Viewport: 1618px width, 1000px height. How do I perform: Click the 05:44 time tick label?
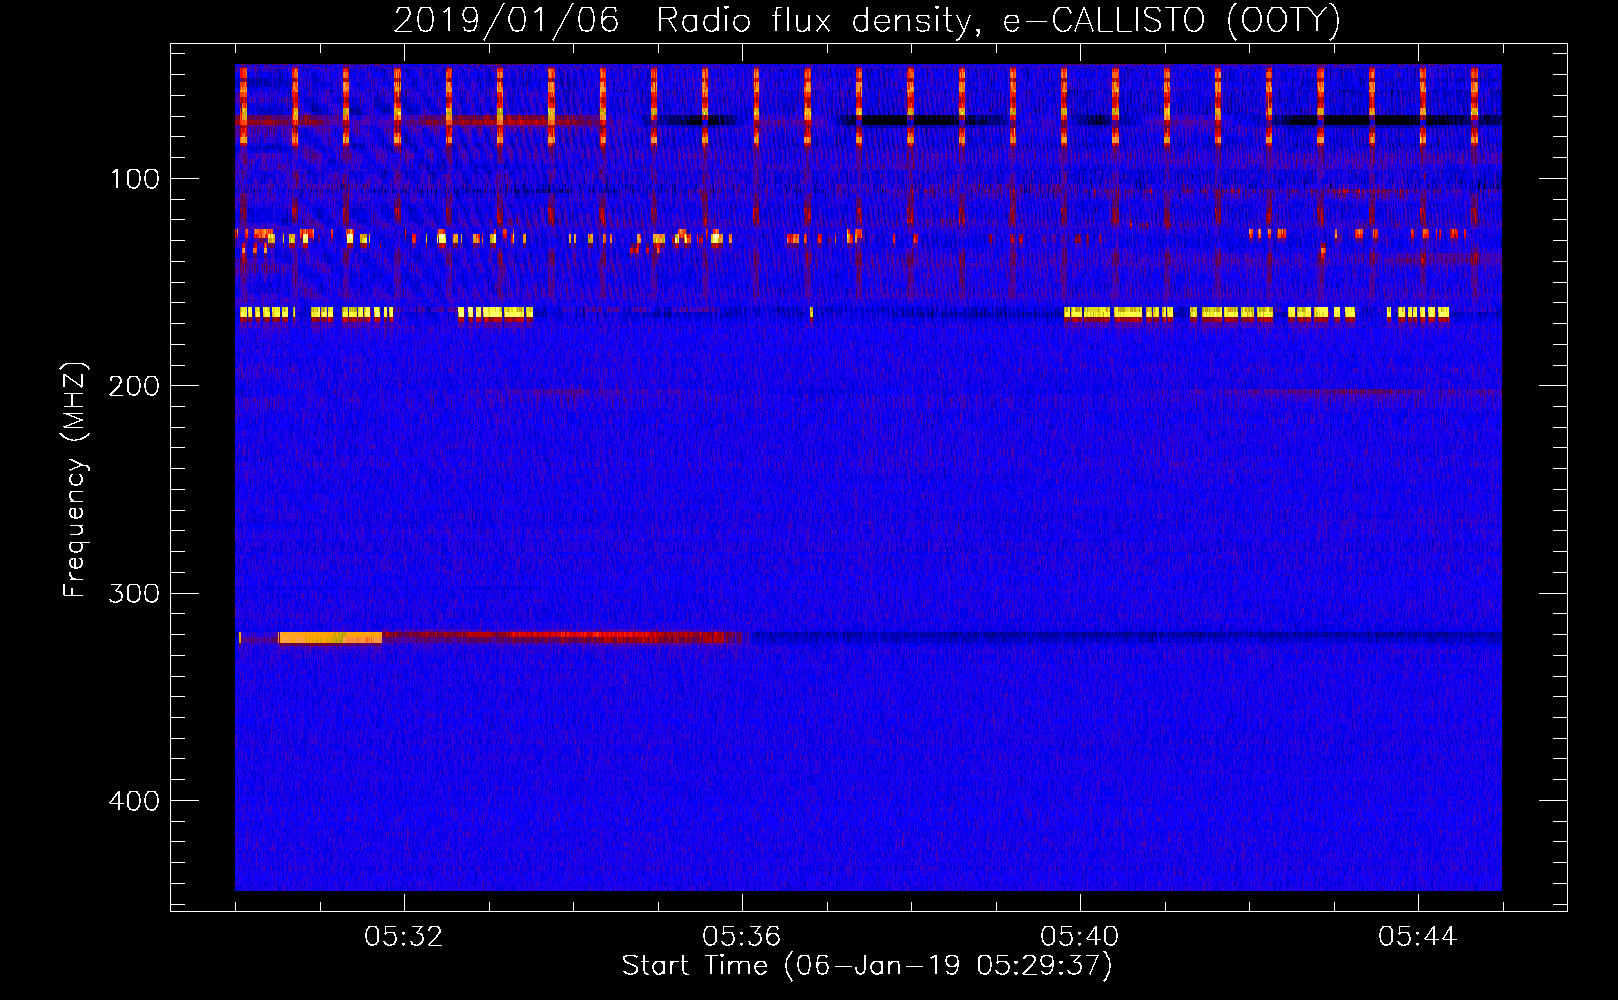coord(1417,937)
